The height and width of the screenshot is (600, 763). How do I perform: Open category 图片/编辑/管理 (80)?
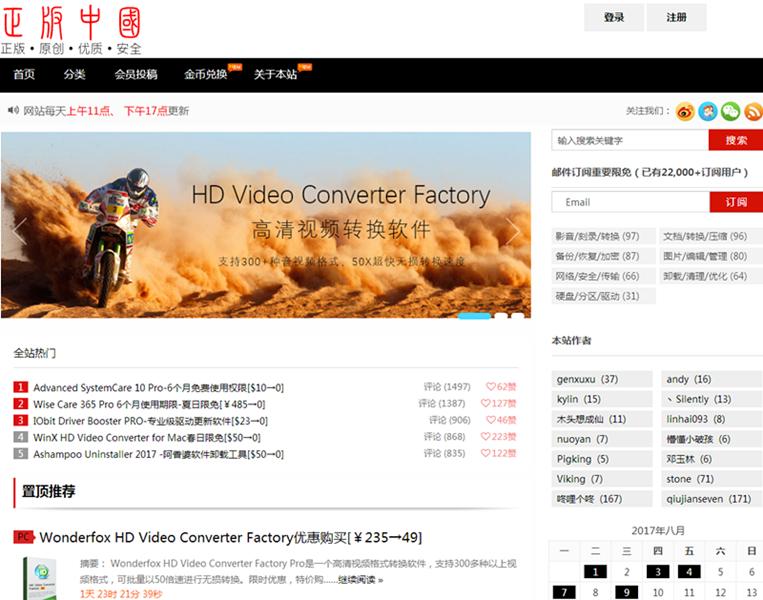[711, 256]
